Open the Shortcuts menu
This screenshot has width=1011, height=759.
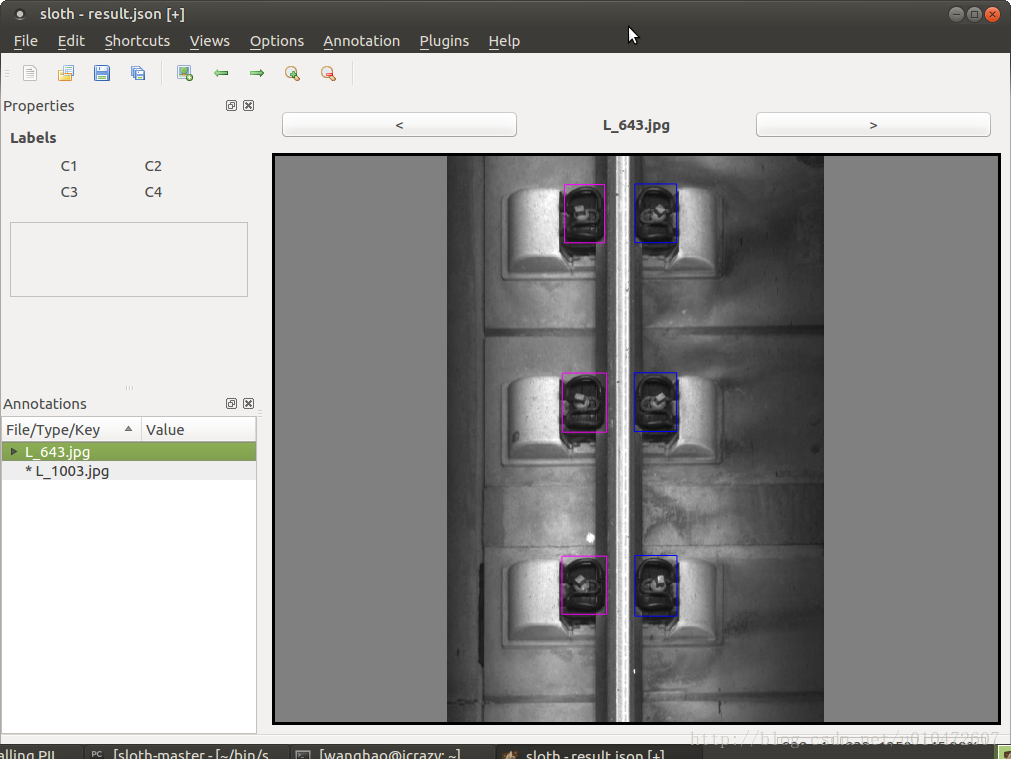click(x=137, y=41)
